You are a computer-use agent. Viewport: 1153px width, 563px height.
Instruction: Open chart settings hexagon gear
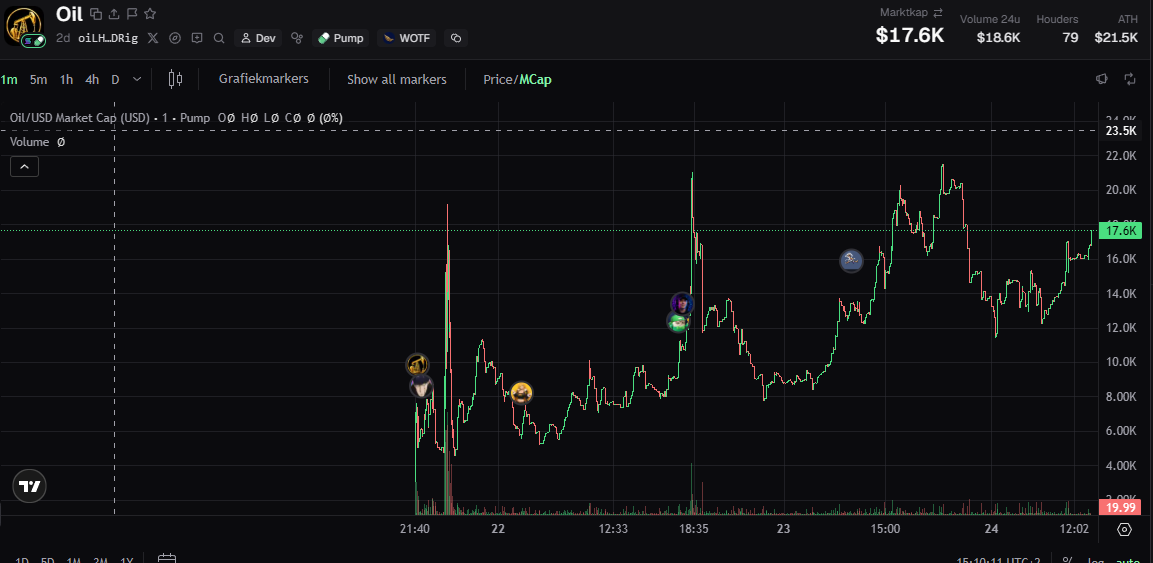[x=1124, y=529]
